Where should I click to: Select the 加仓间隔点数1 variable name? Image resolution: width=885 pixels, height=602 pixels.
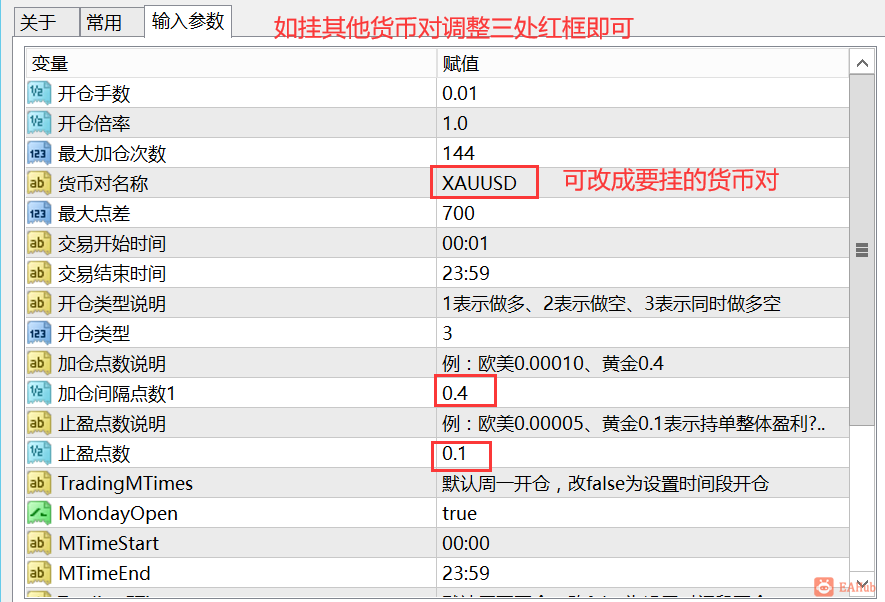pos(116,393)
